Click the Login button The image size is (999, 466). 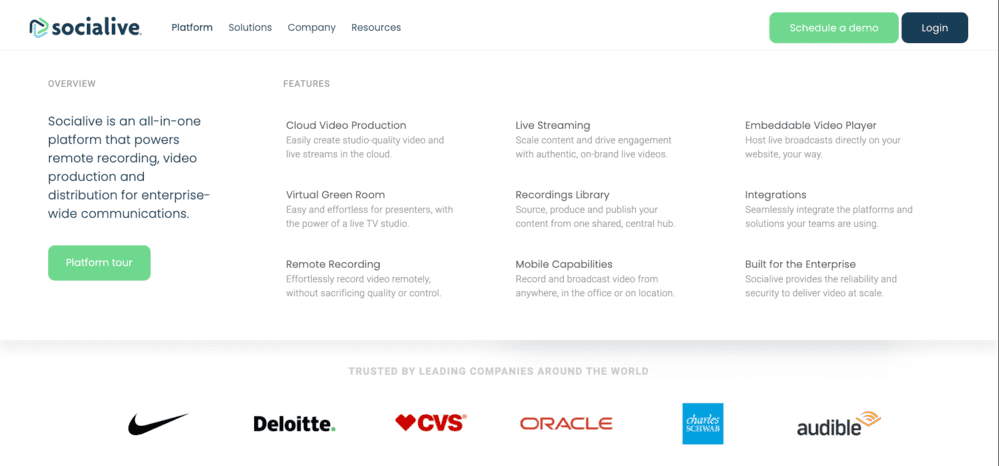935,28
